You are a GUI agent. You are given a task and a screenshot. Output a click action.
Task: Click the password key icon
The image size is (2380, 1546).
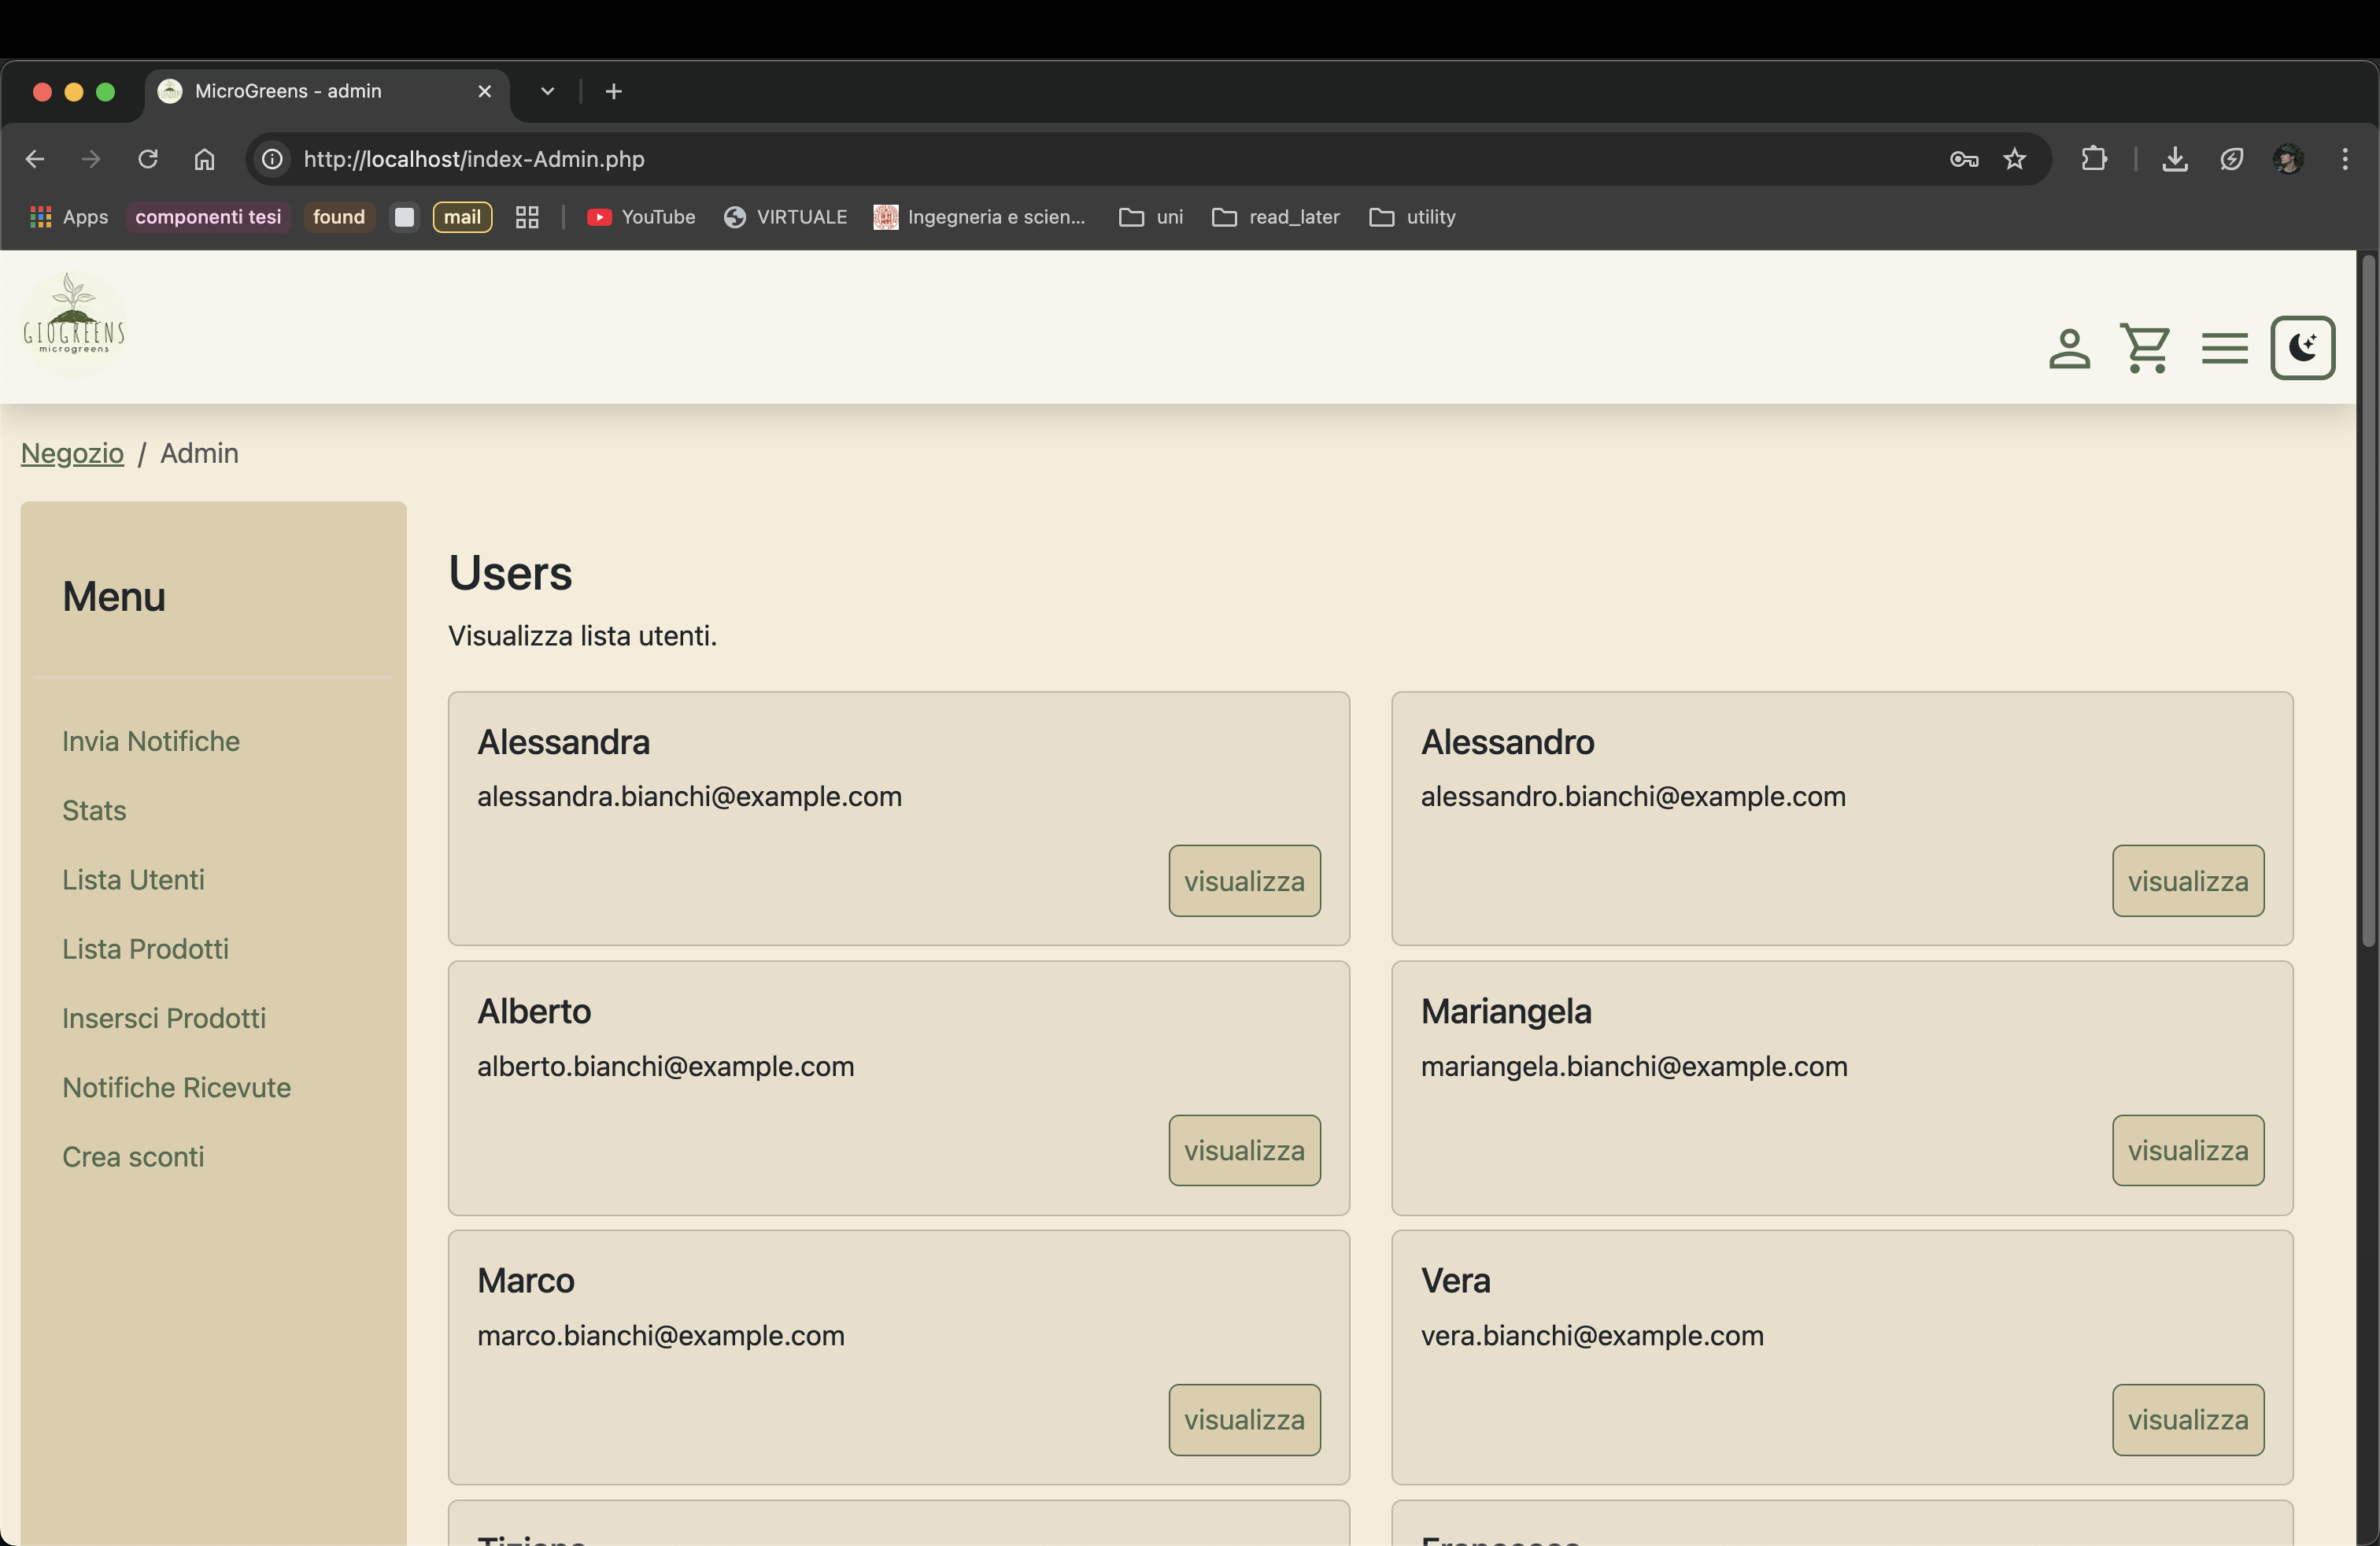(x=1963, y=159)
